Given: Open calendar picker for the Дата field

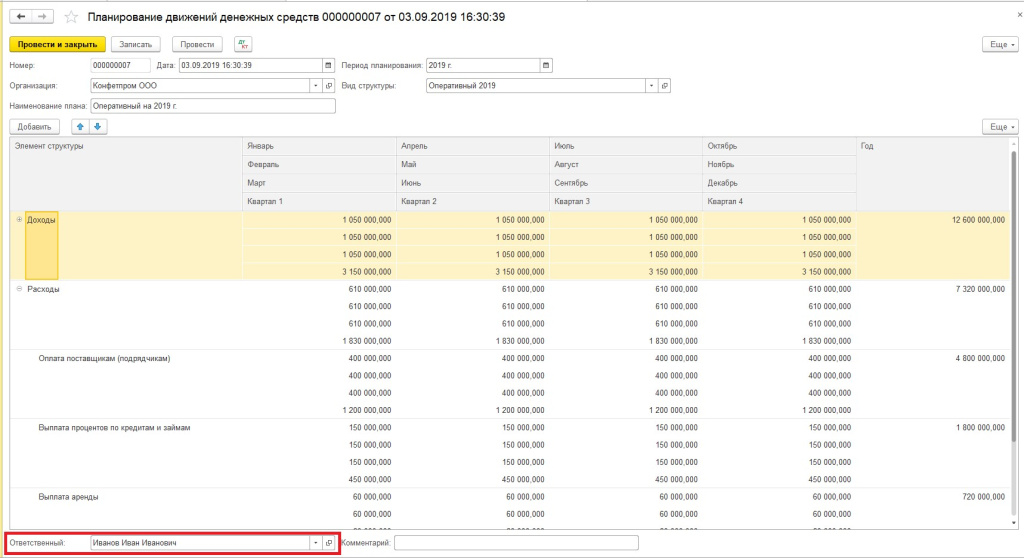Looking at the screenshot, I should pyautogui.click(x=328, y=66).
